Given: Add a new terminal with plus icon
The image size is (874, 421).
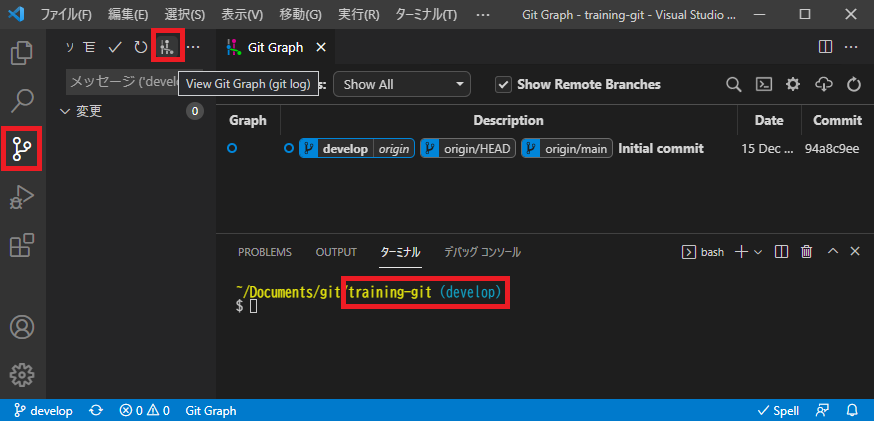Looking at the screenshot, I should (x=741, y=252).
